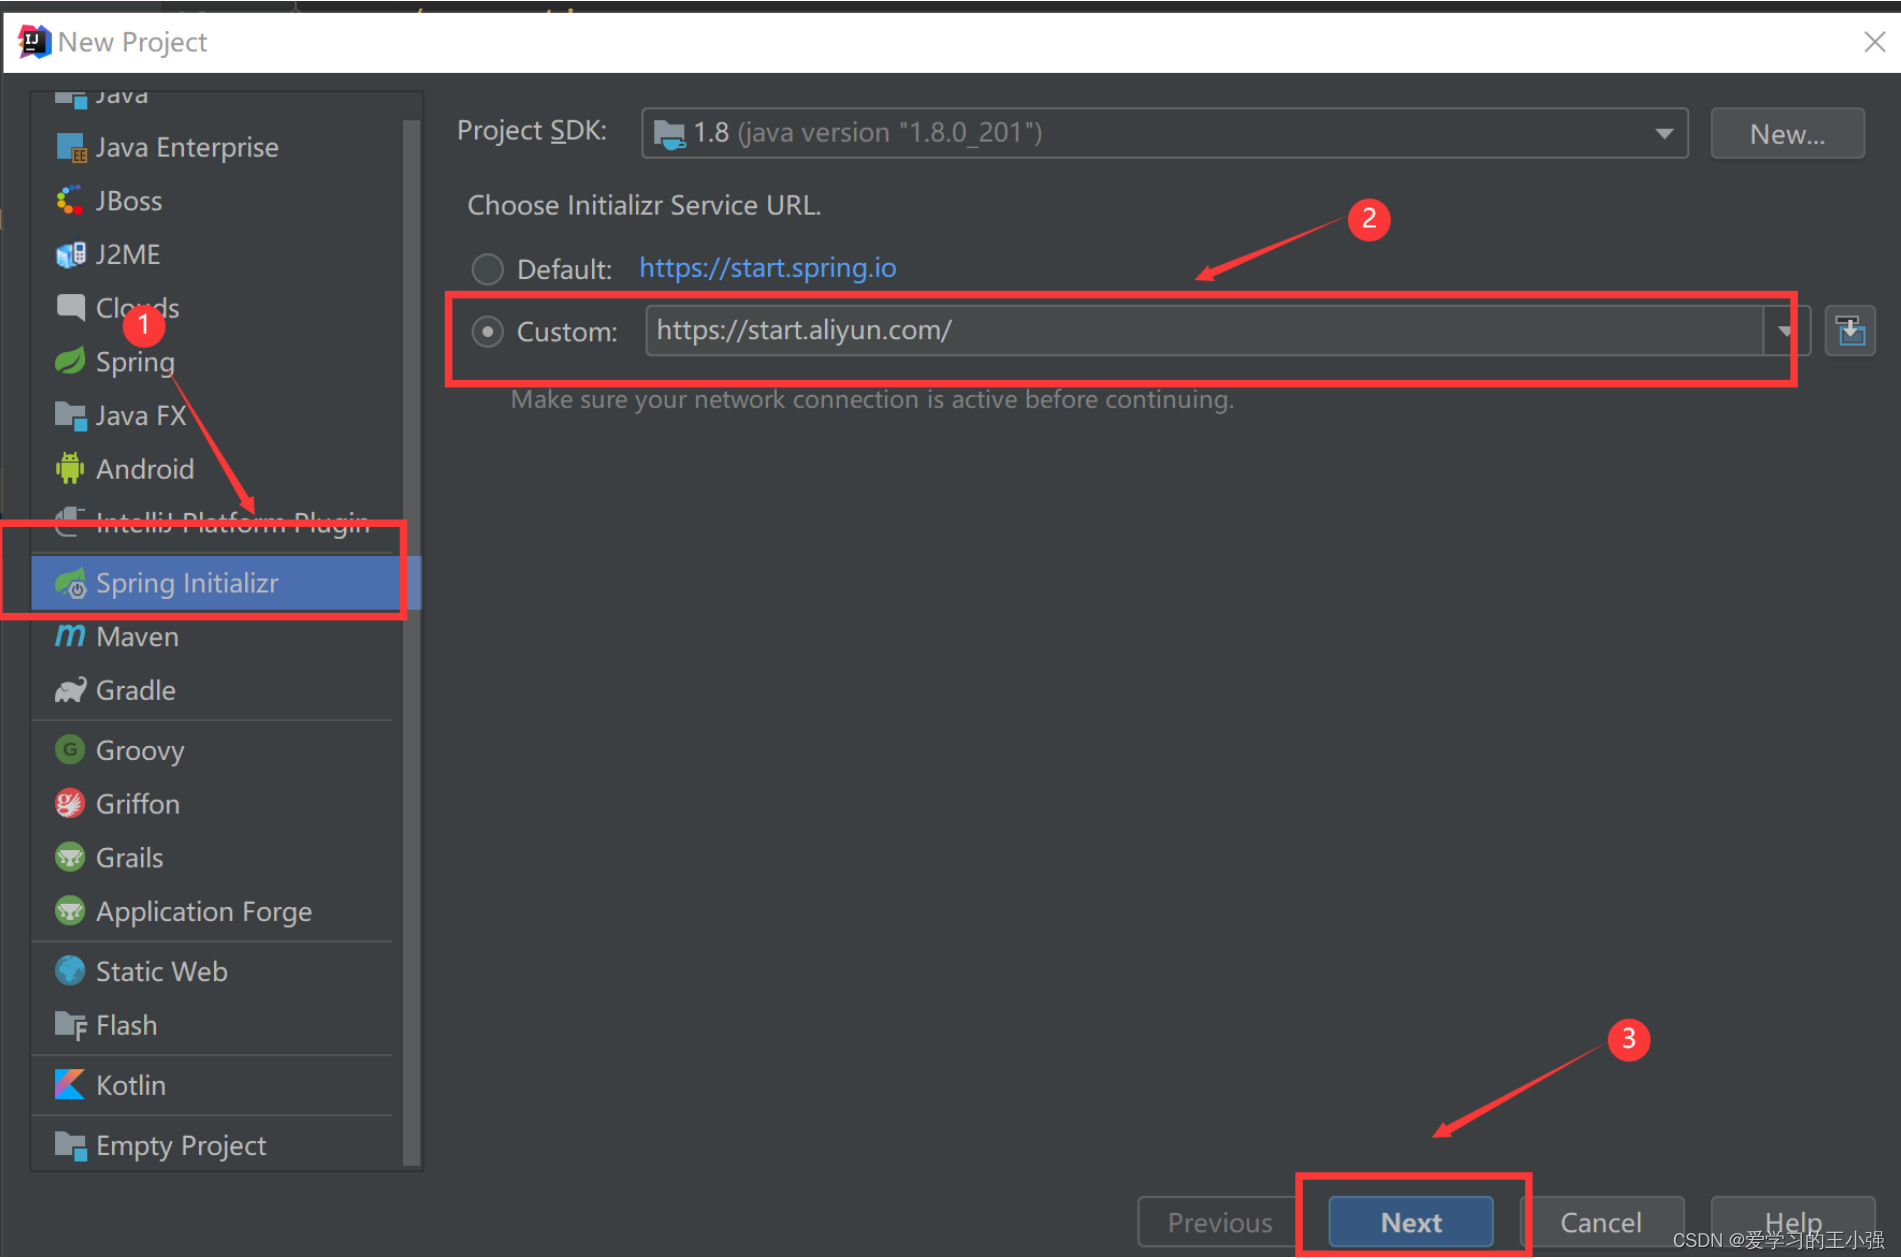1901x1260 pixels.
Task: Pick Maven from project types
Action: [x=137, y=637]
